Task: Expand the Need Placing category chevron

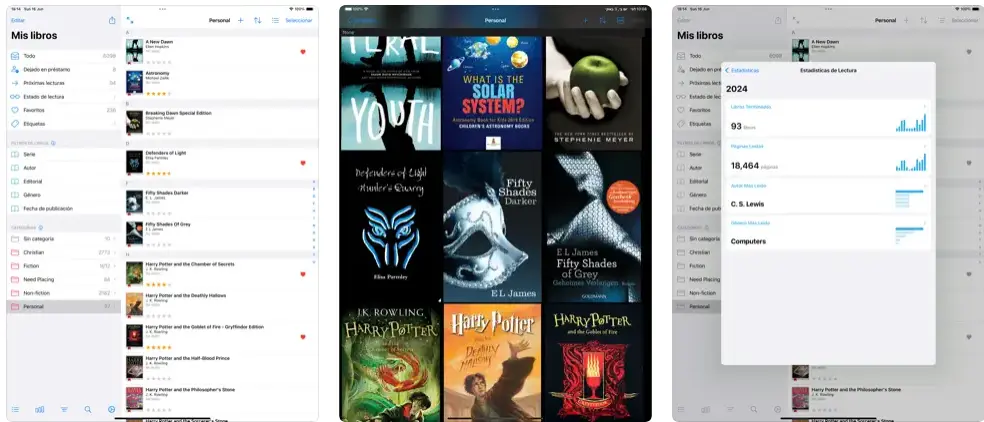Action: (115, 279)
